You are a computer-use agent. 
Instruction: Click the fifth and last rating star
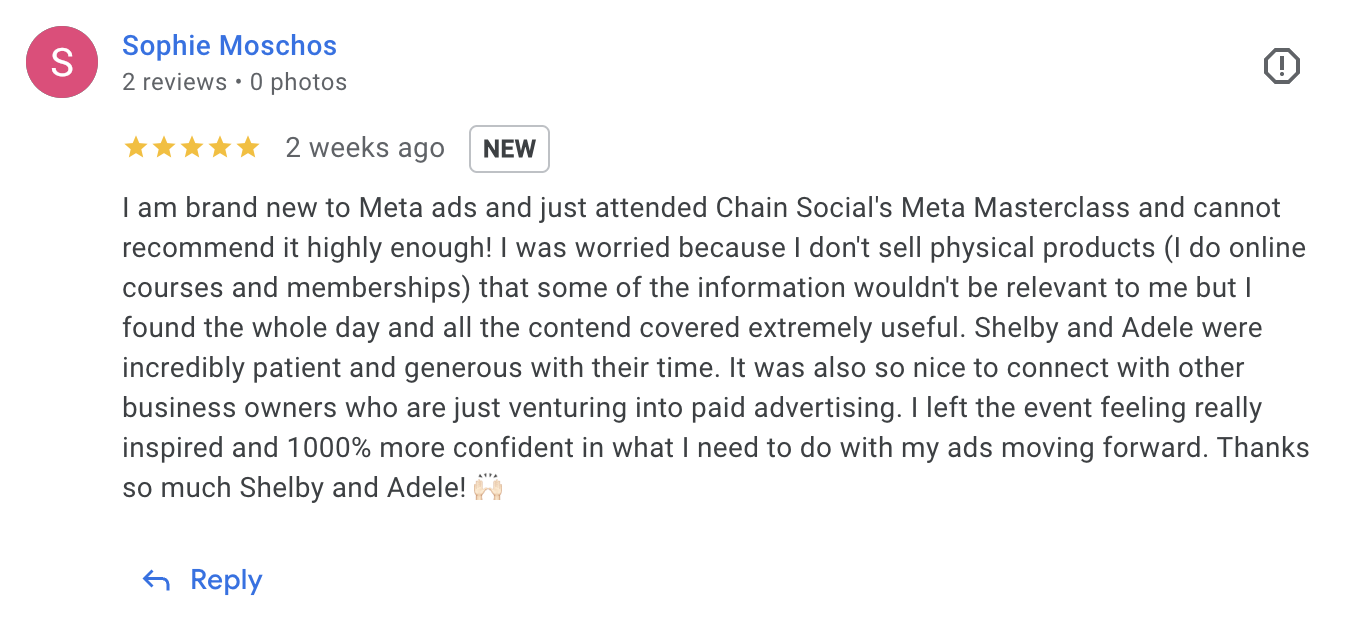click(247, 148)
